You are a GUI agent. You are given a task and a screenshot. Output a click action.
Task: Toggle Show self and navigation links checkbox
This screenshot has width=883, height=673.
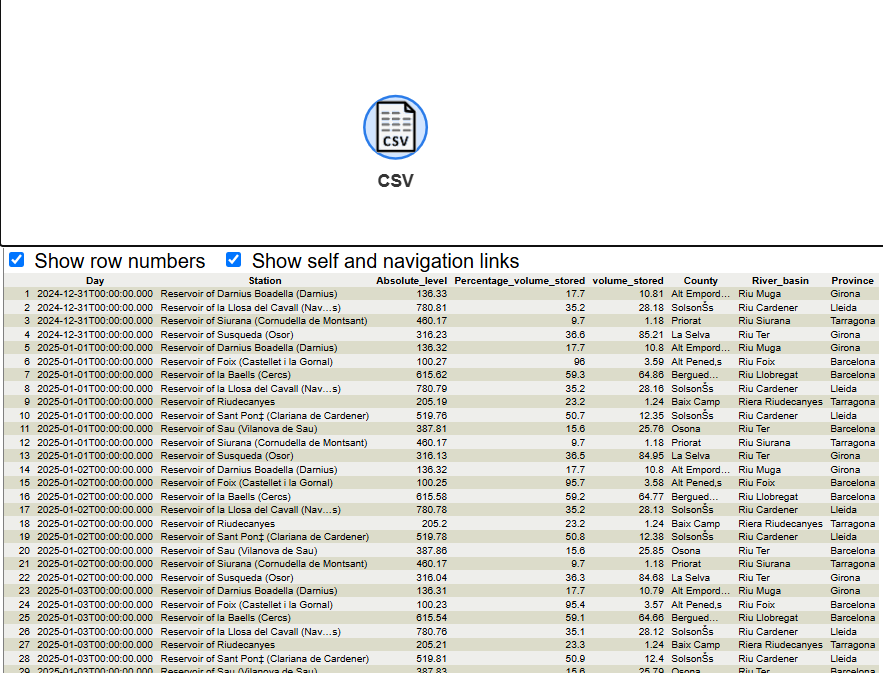tap(234, 260)
